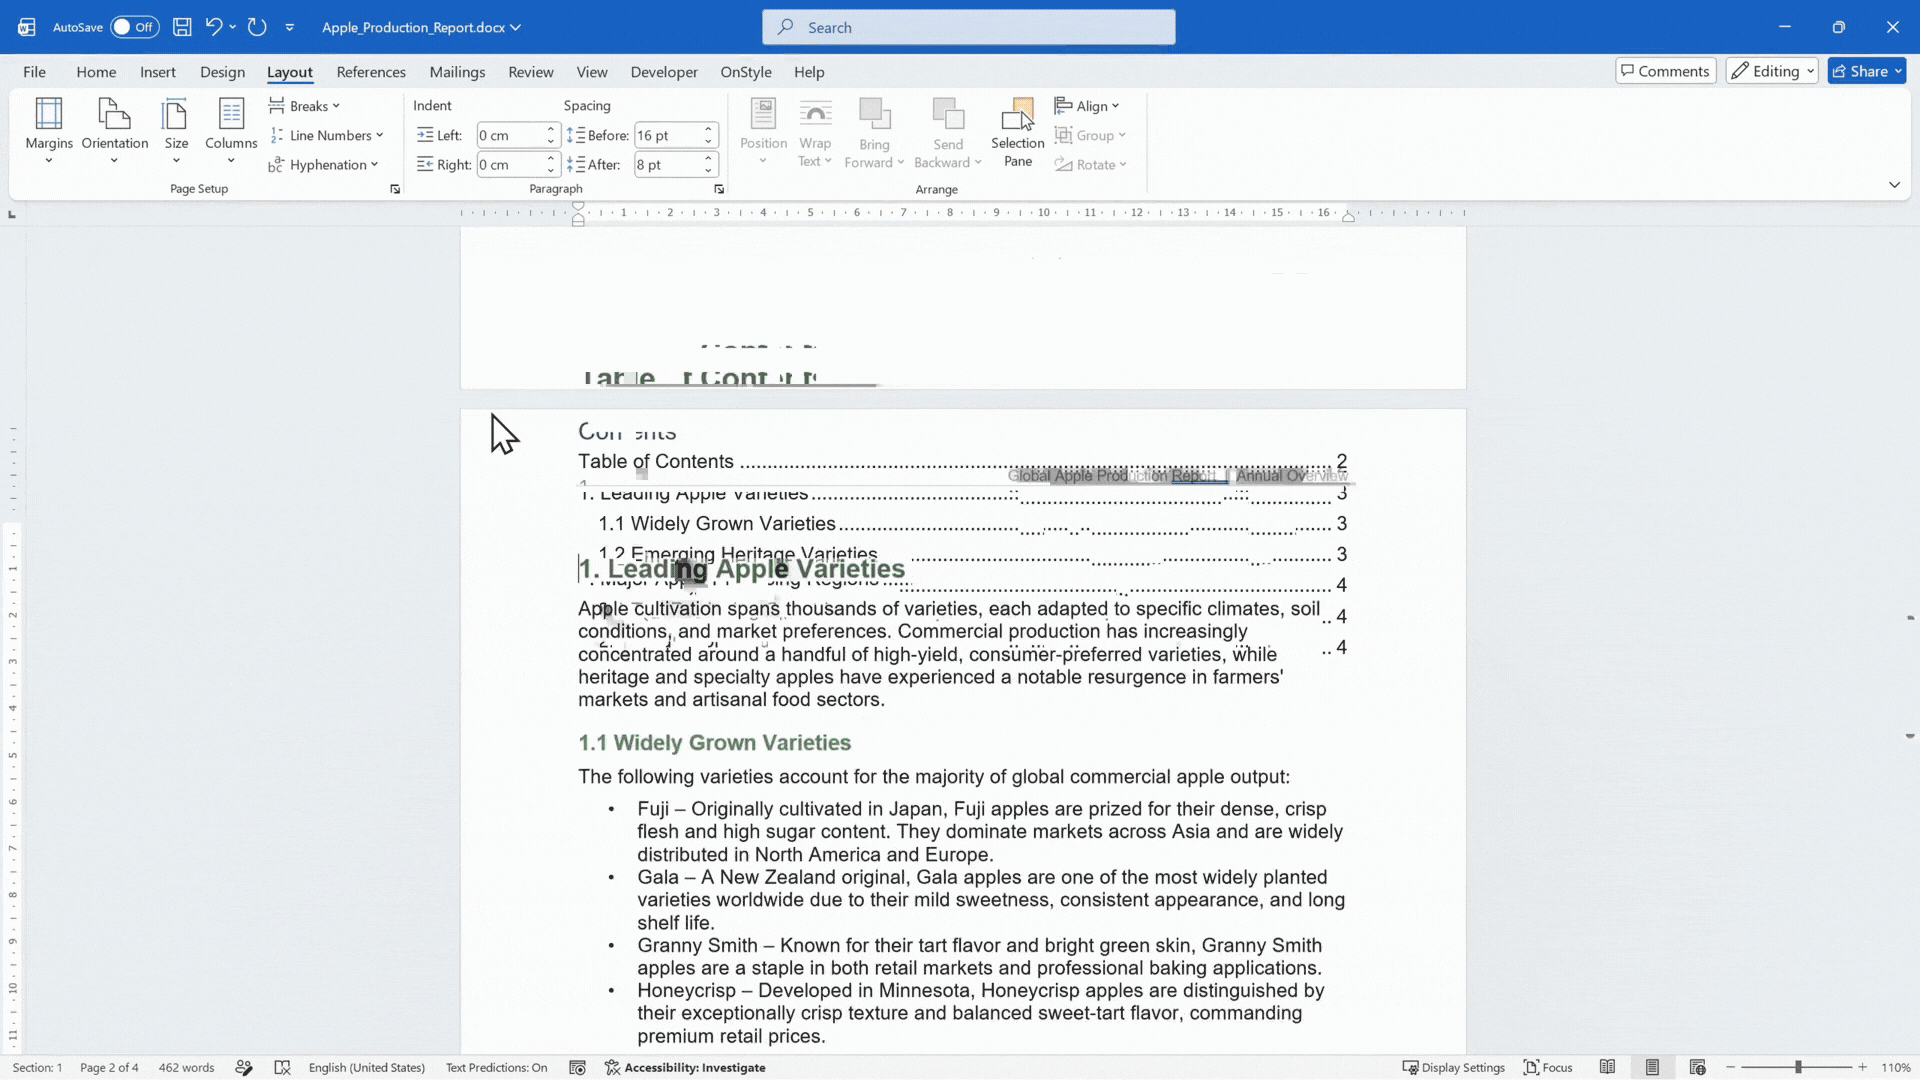Click Accessibility: Investigate status
The image size is (1920, 1080).
(685, 1067)
